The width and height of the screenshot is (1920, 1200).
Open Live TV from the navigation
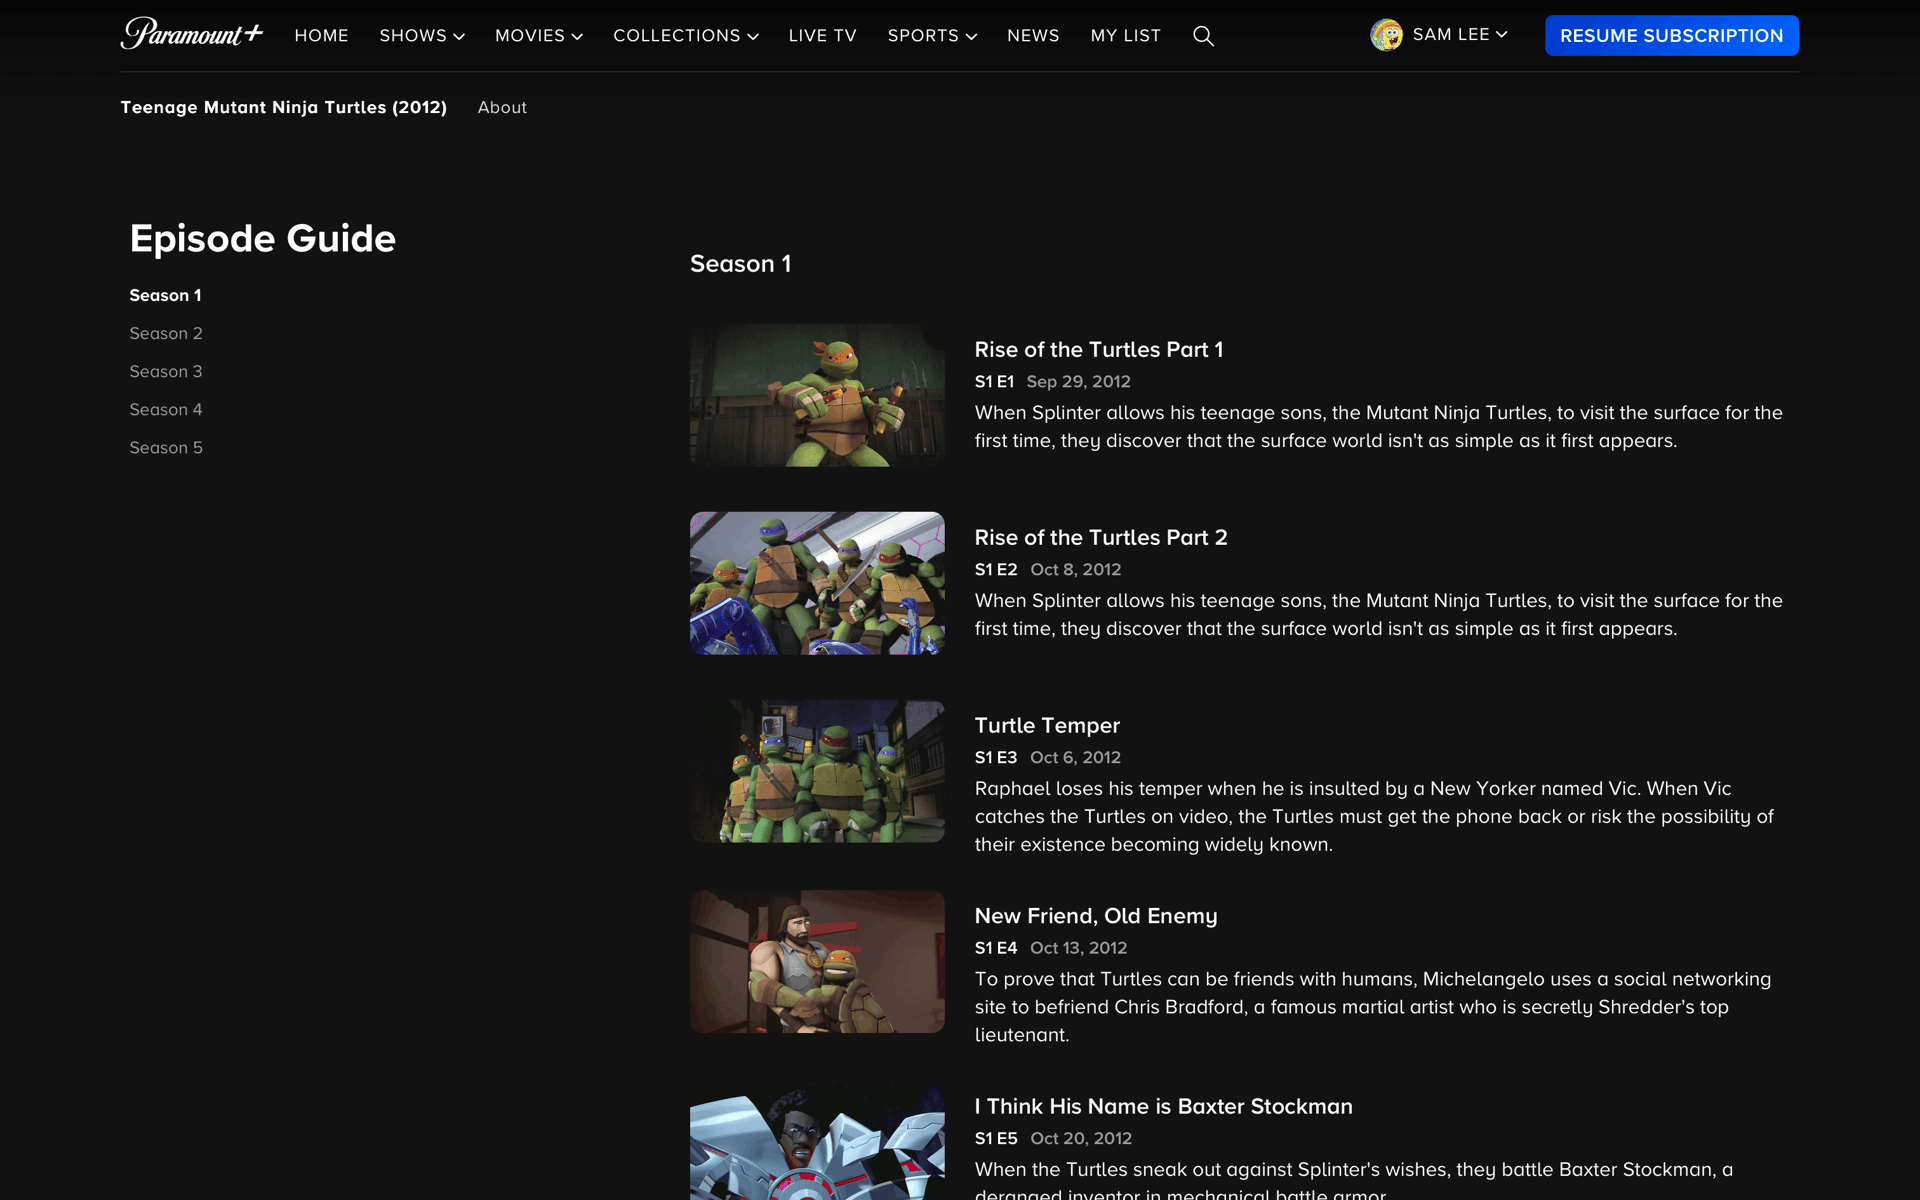tap(822, 36)
